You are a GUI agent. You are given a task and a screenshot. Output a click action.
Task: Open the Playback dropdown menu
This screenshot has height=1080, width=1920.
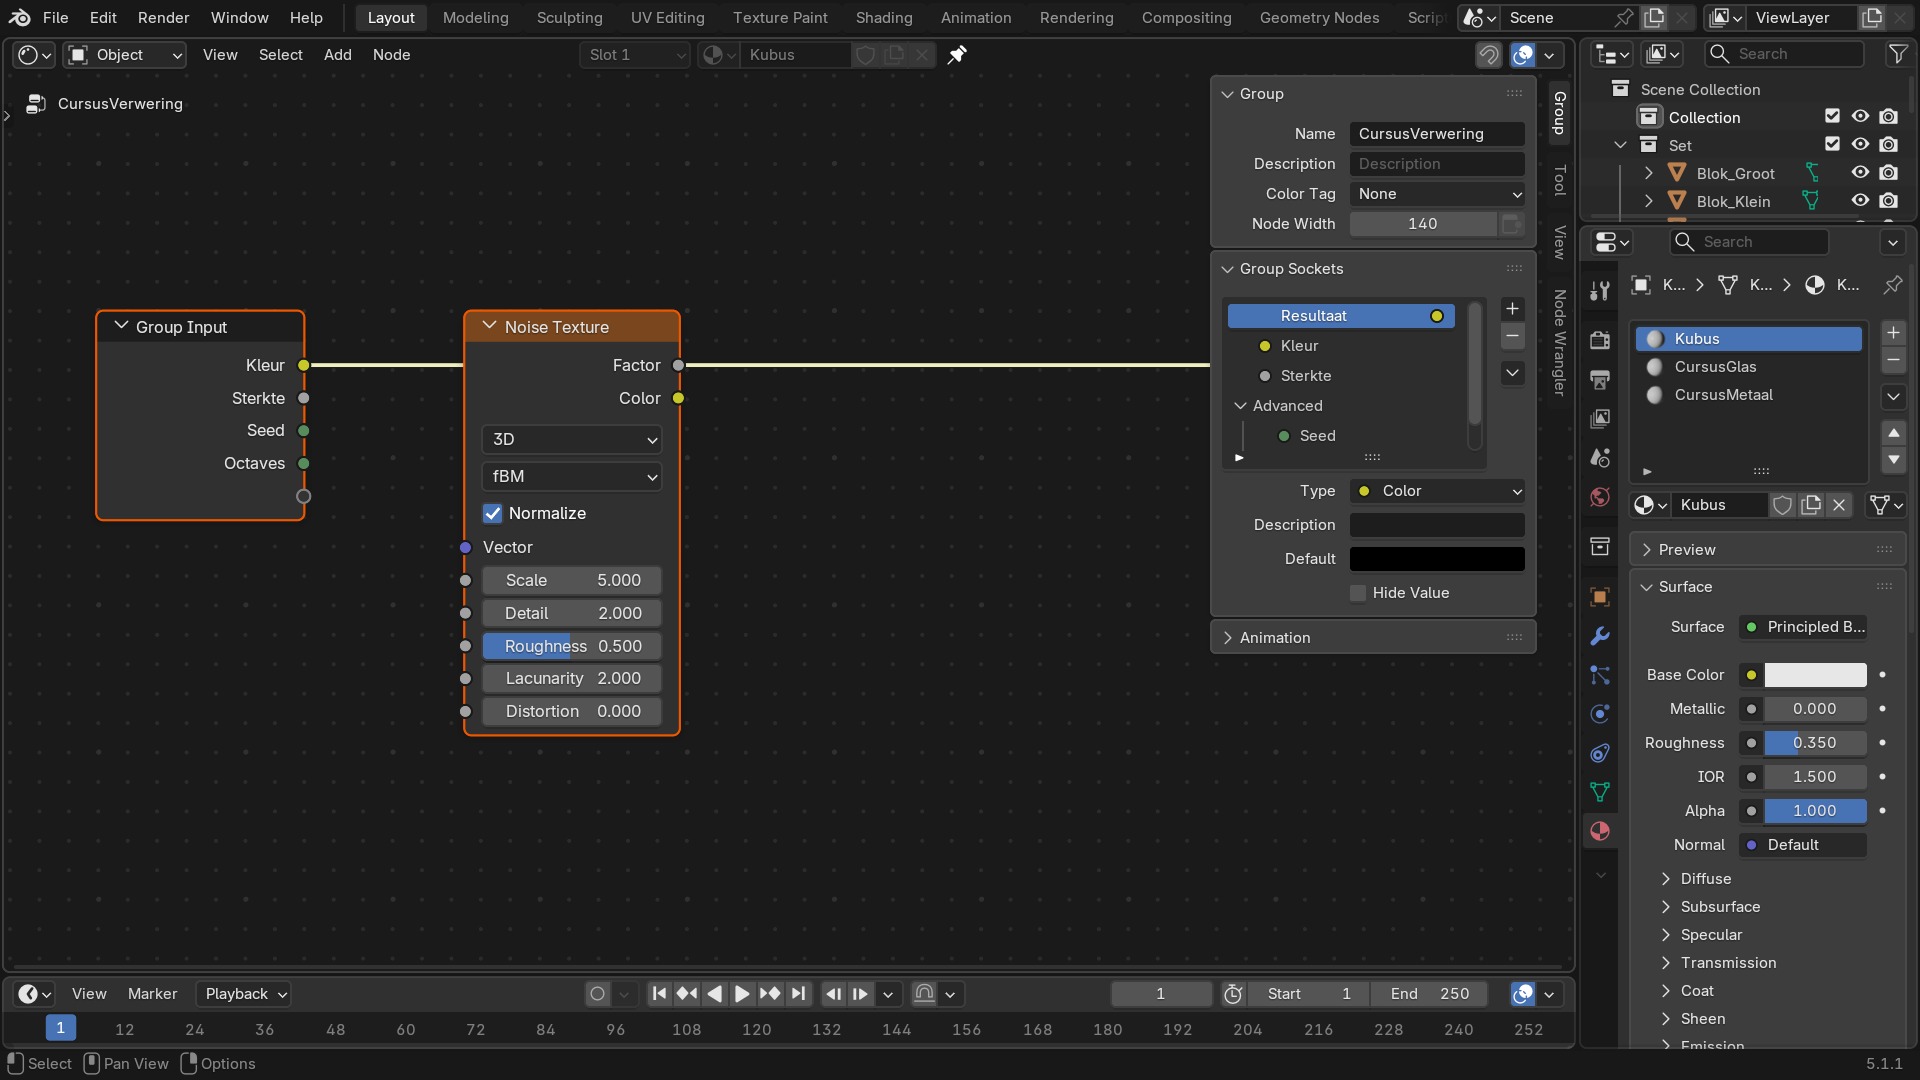[x=243, y=993]
